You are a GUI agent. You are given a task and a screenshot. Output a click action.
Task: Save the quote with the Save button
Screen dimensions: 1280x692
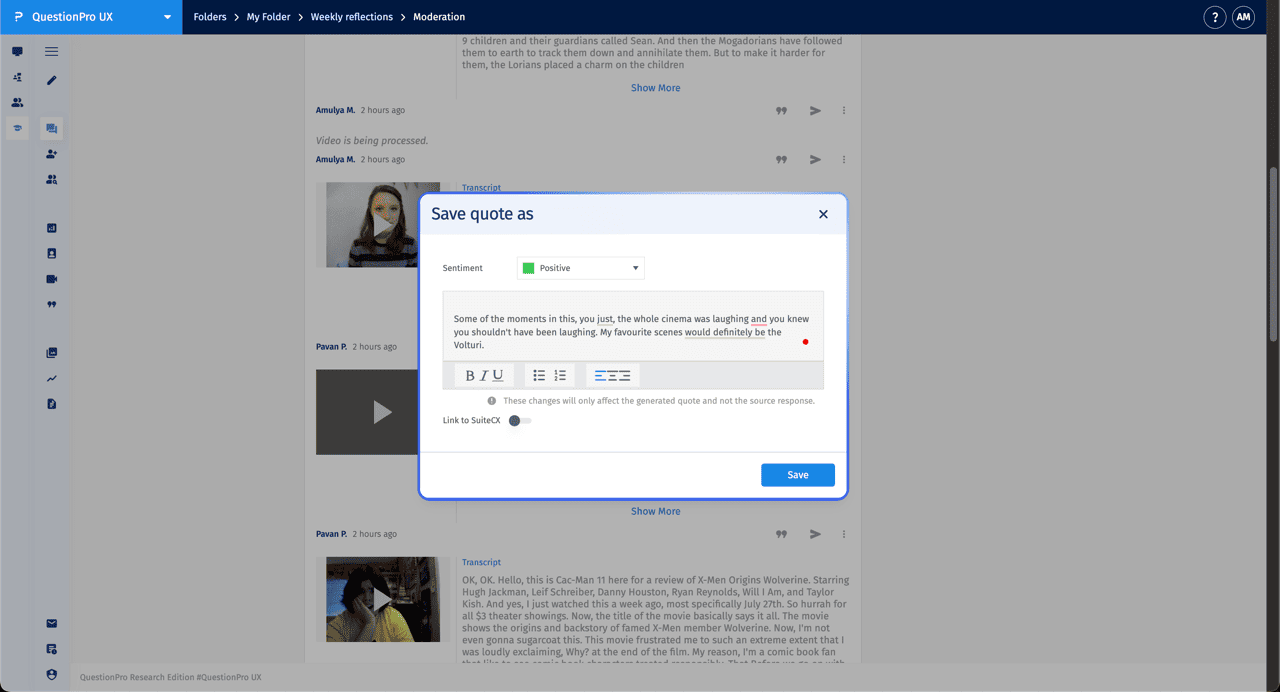(x=797, y=474)
